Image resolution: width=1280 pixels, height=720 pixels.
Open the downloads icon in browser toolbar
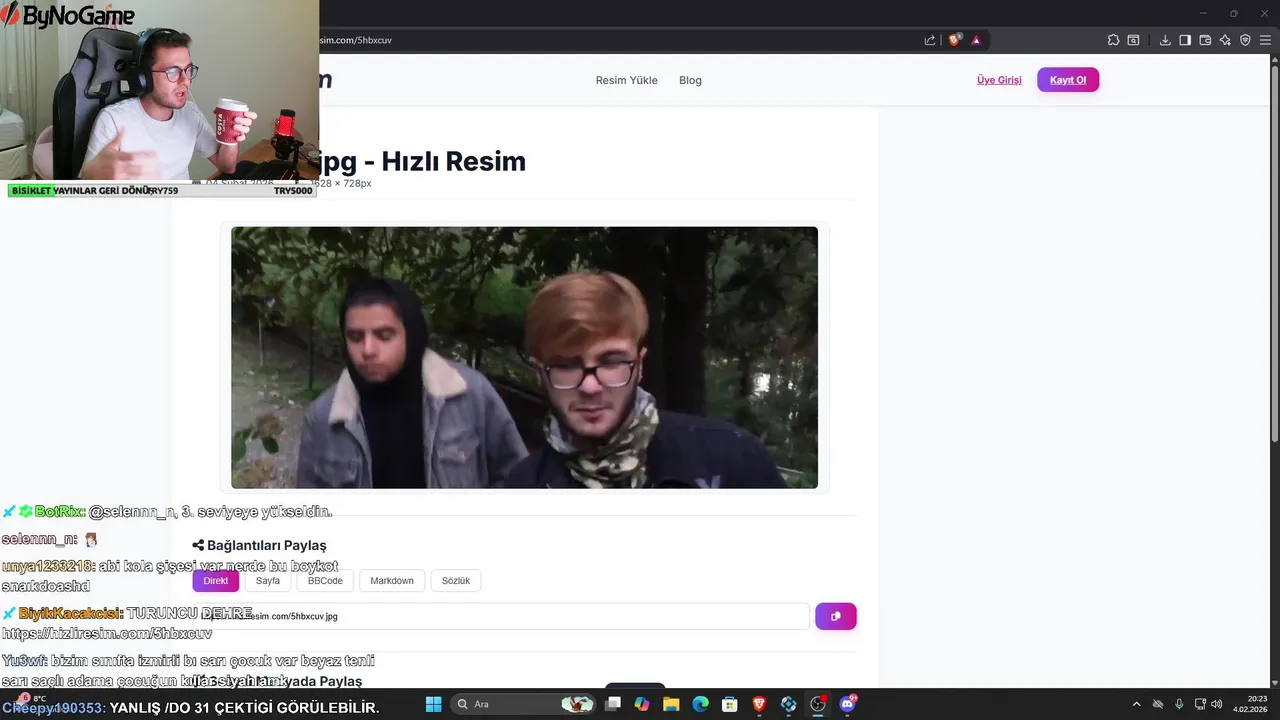[x=1165, y=40]
